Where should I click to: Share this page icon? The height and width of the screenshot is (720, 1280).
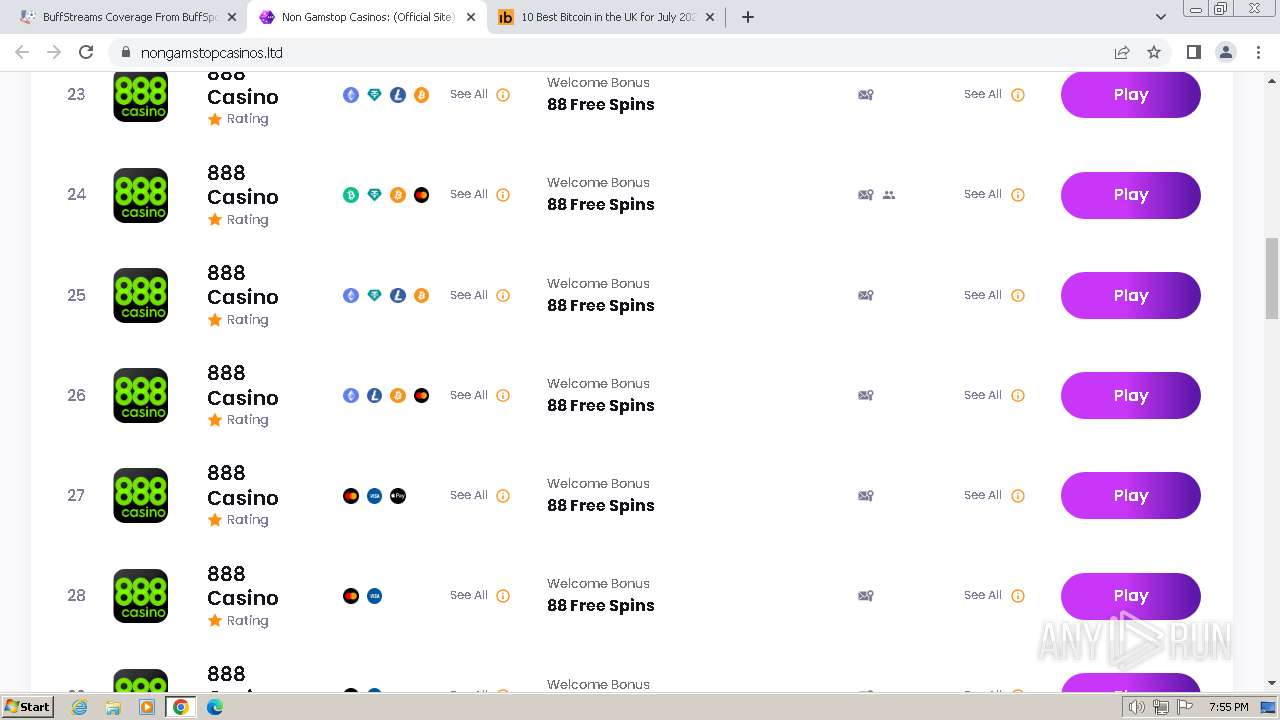[1122, 52]
